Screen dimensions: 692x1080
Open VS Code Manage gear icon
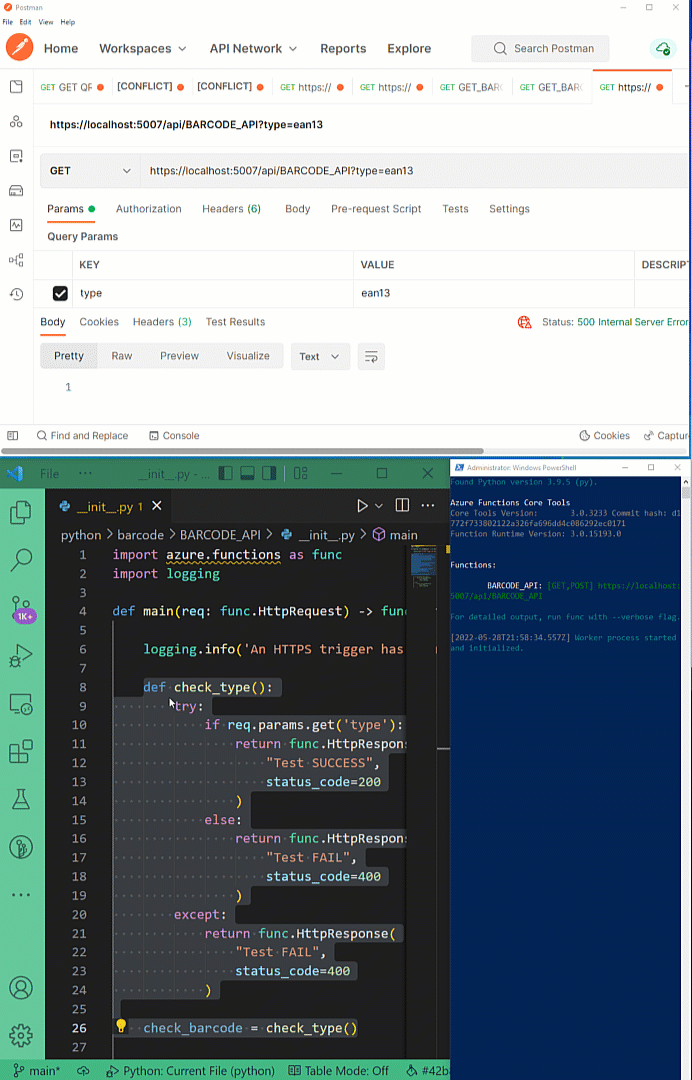[21, 1035]
